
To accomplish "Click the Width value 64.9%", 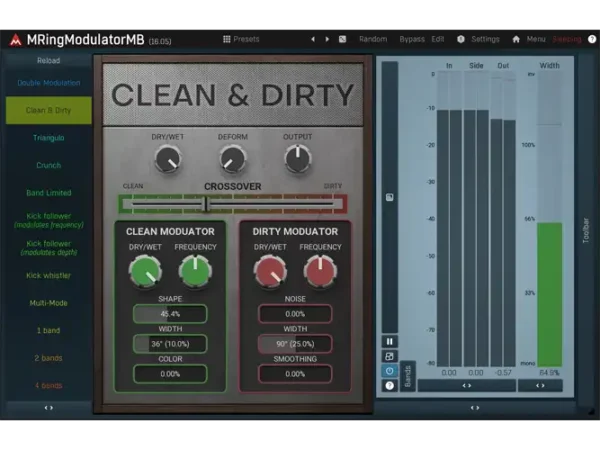I will (549, 373).
